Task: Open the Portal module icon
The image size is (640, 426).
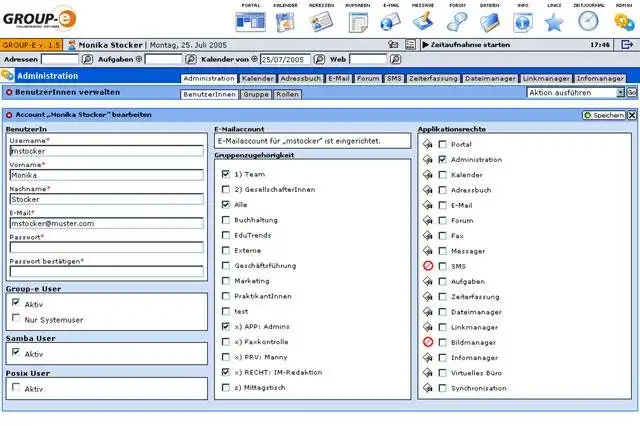Action: pyautogui.click(x=251, y=22)
